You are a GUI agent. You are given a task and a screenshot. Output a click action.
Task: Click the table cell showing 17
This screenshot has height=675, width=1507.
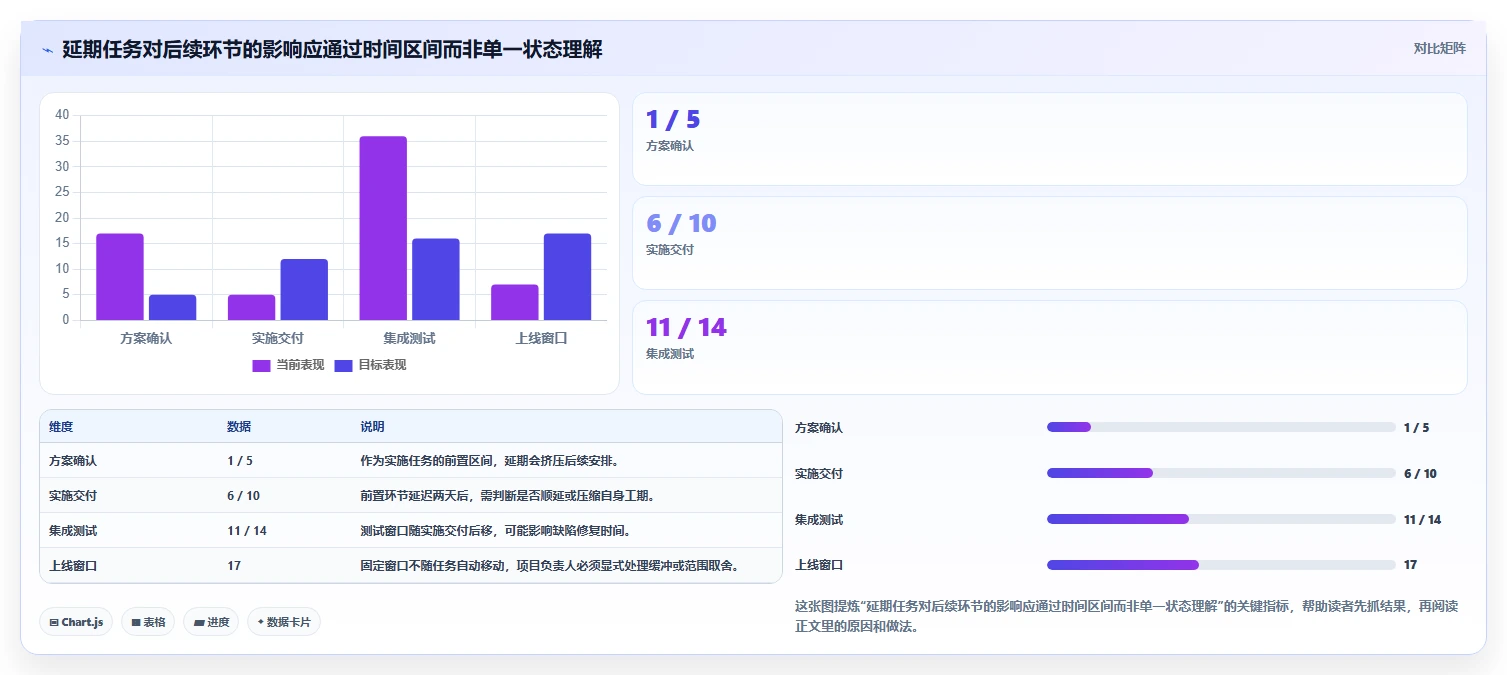[234, 566]
